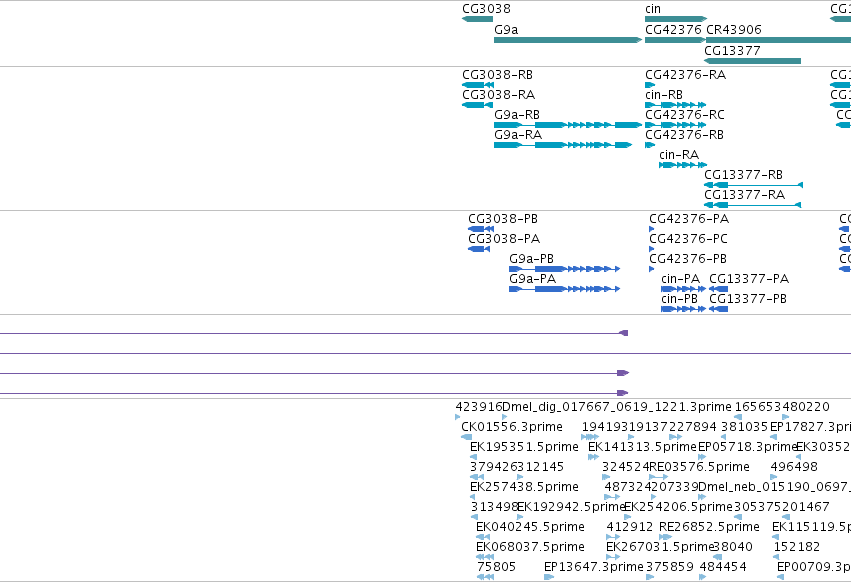The image size is (851, 582).
Task: Select EST 324524
Action: click(606, 477)
